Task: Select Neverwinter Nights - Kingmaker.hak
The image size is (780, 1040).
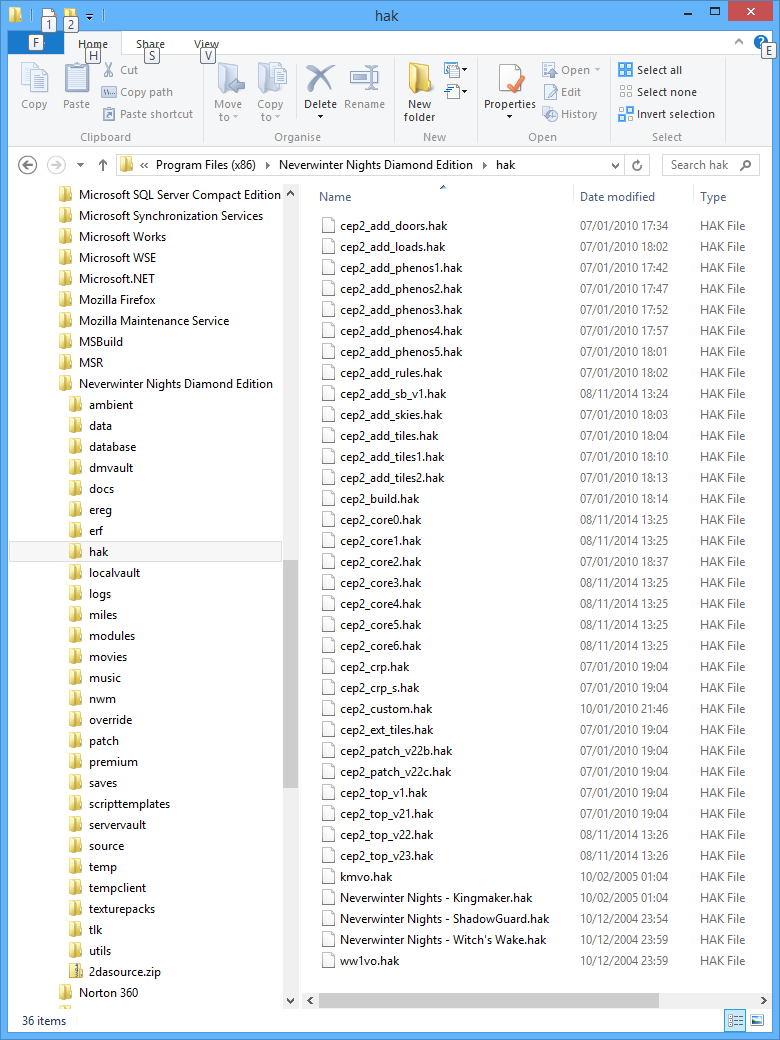Action: tap(436, 898)
